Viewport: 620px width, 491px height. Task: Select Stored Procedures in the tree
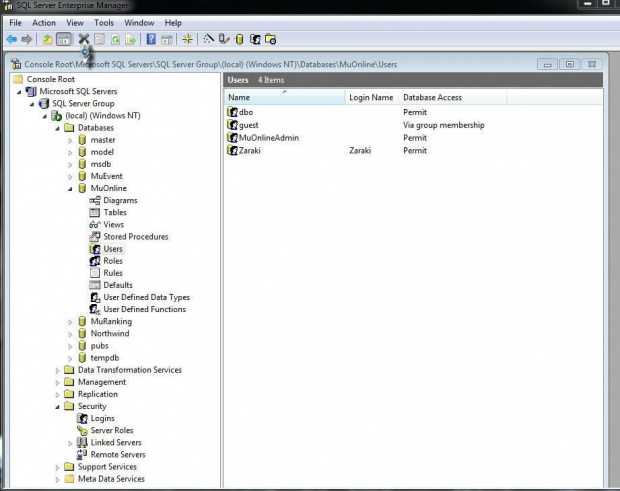point(135,237)
